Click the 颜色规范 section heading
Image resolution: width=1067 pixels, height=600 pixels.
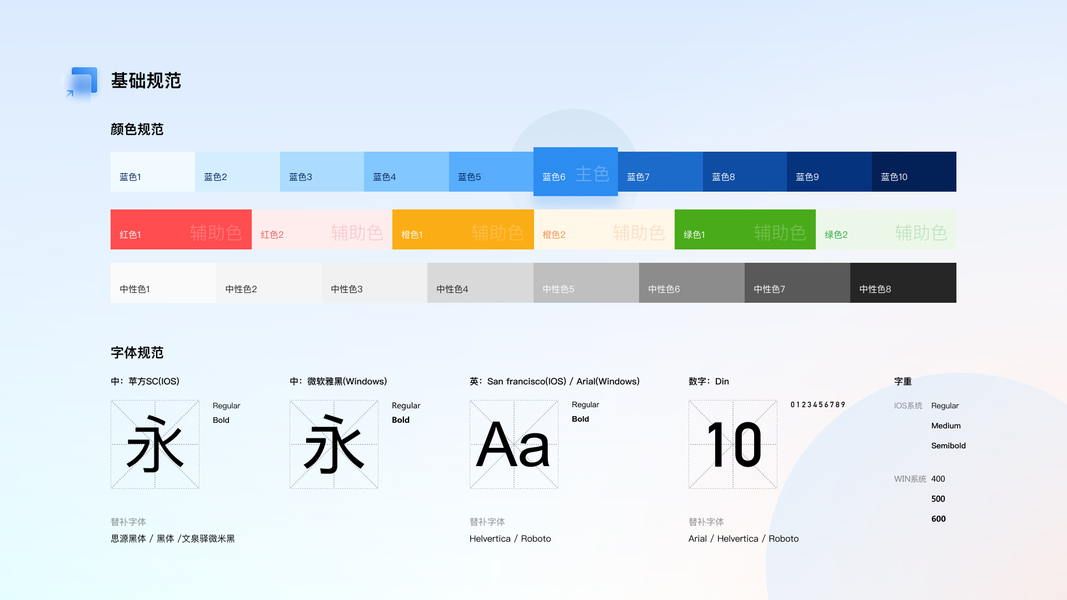pyautogui.click(x=137, y=129)
